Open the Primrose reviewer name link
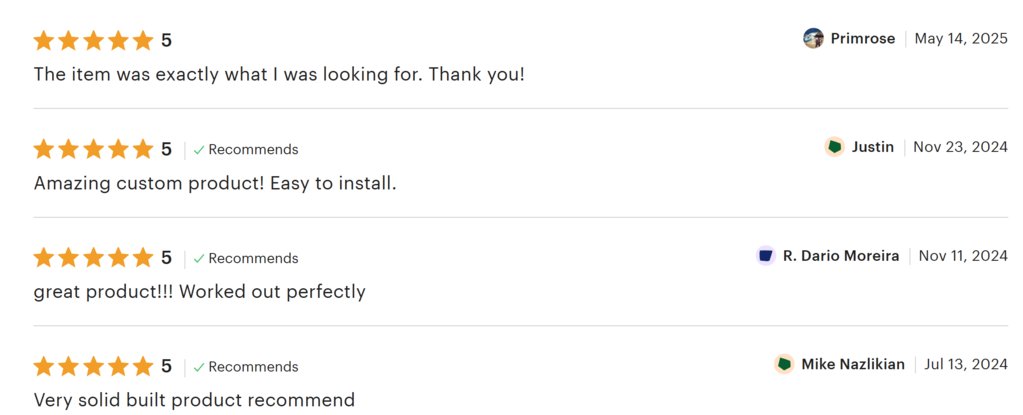Viewport: 1023px width, 415px height. pyautogui.click(x=863, y=38)
